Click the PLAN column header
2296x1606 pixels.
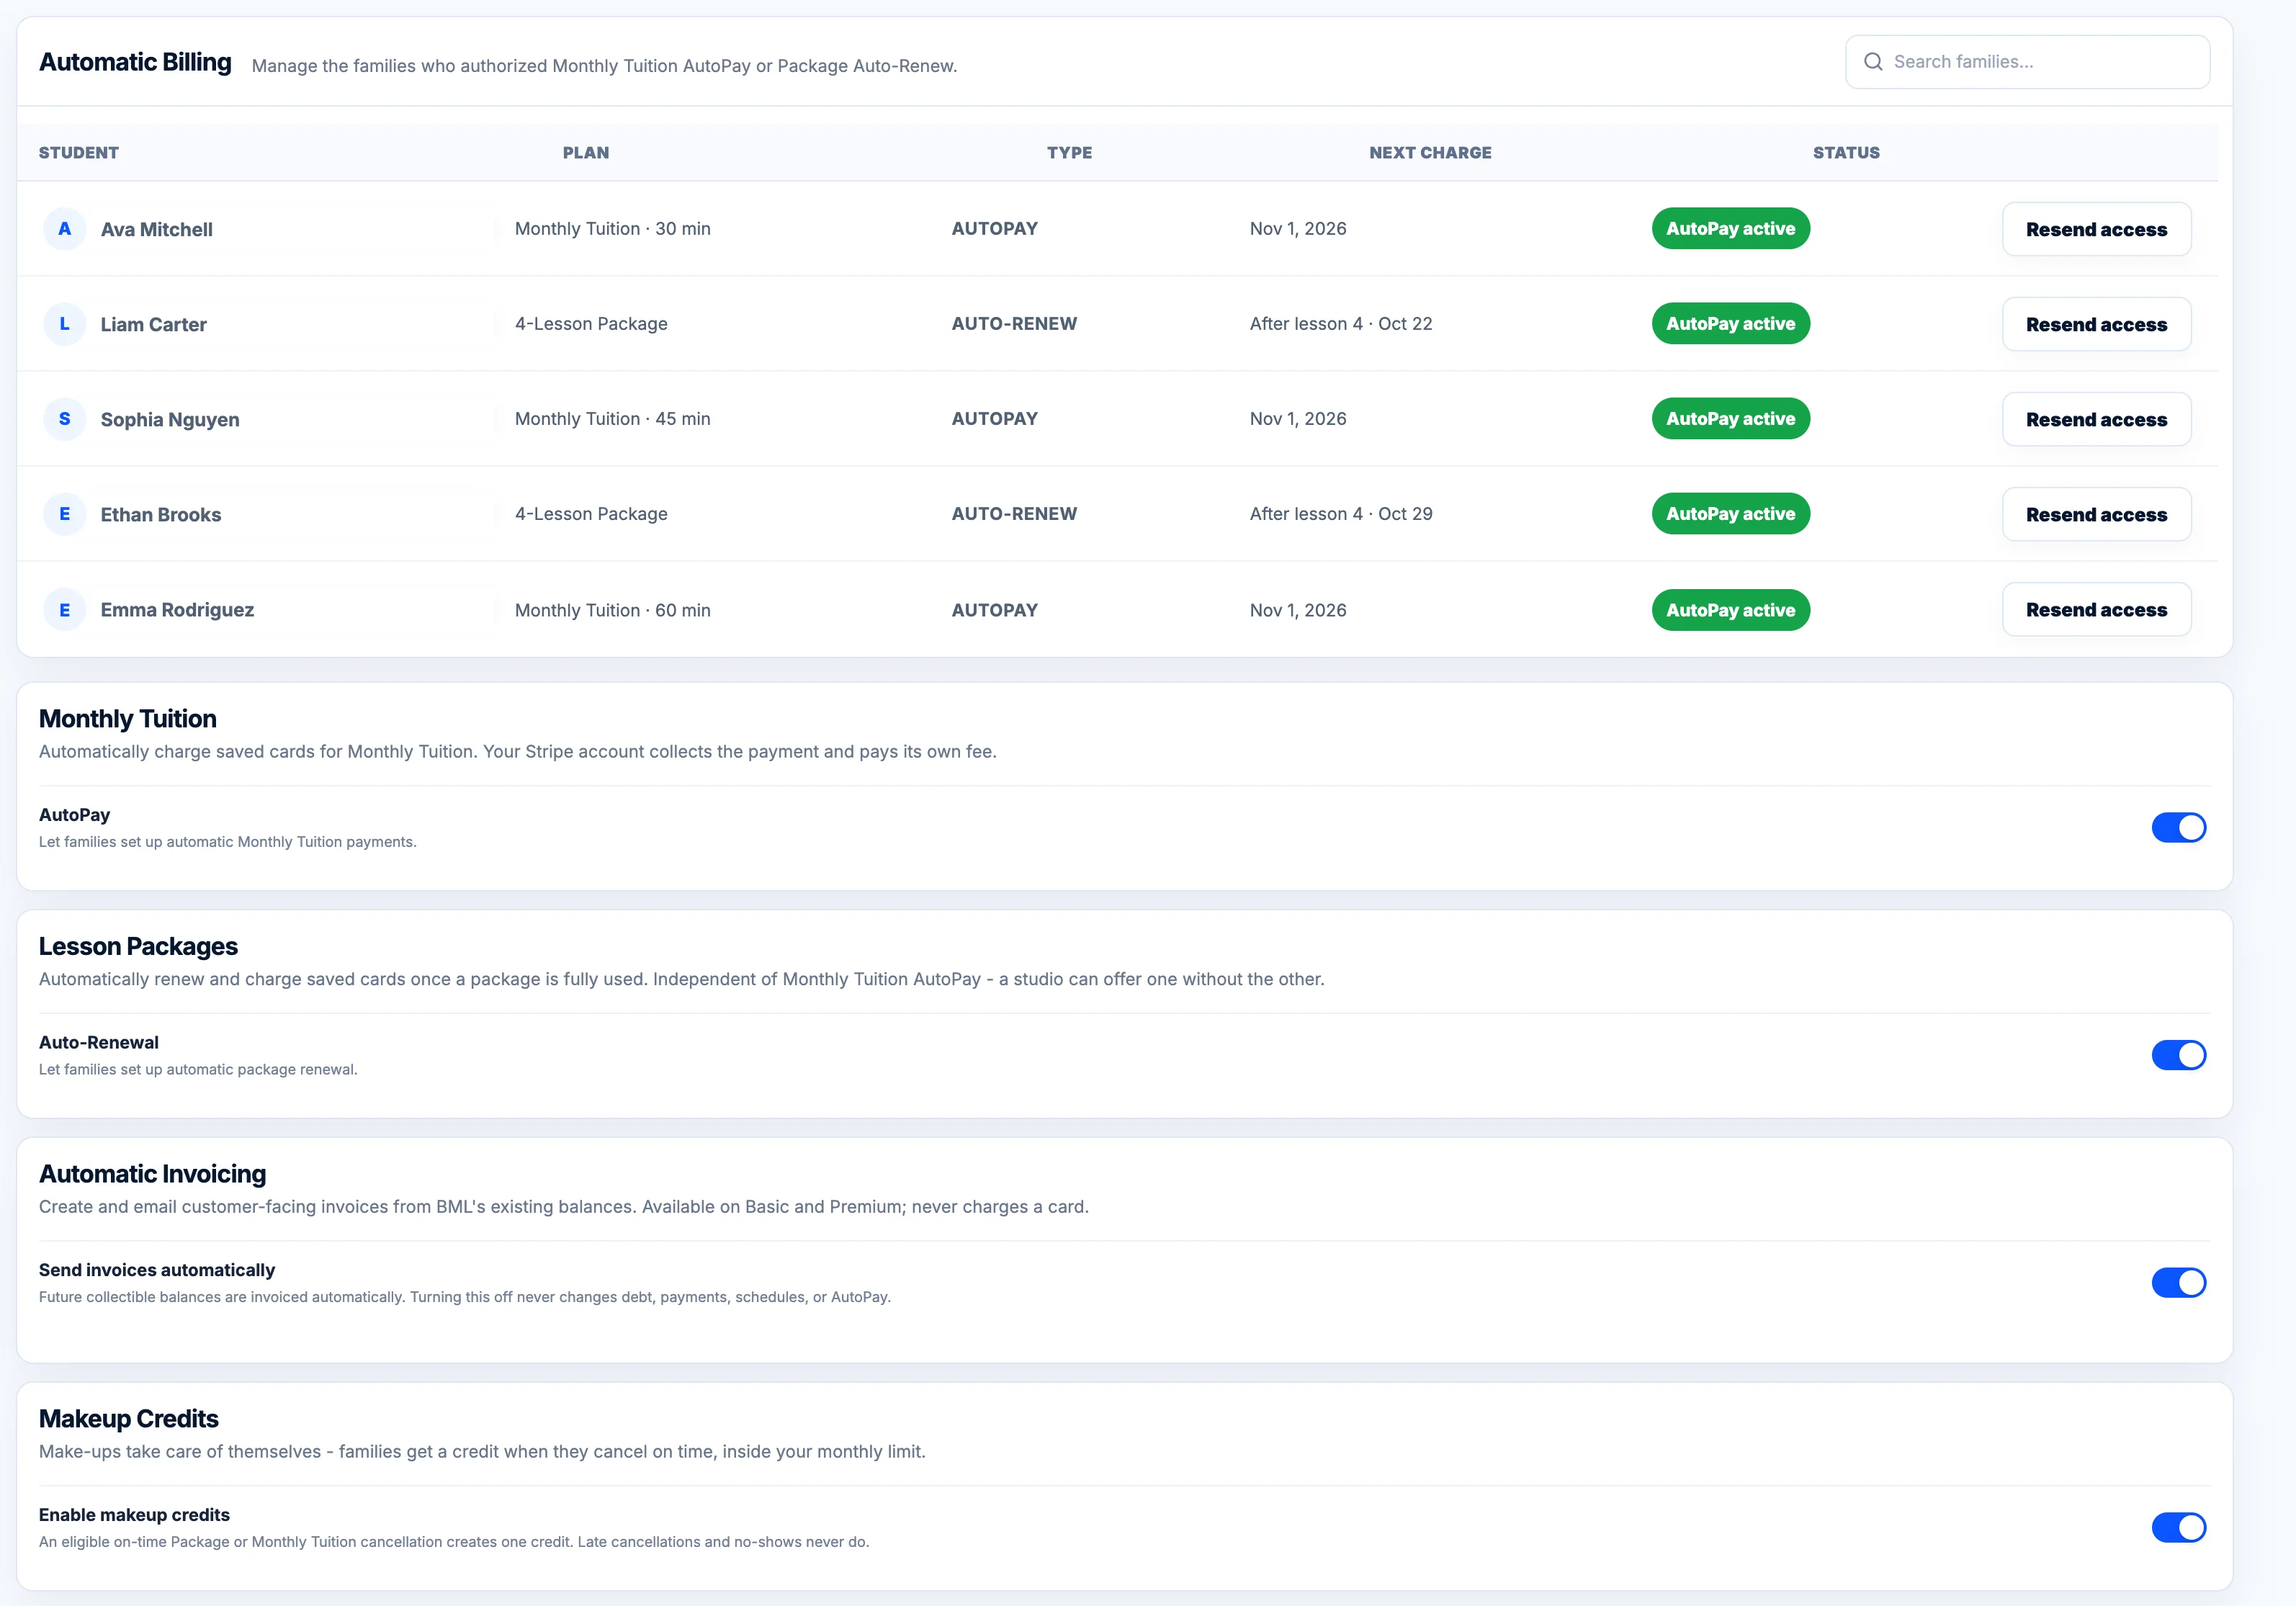[586, 153]
